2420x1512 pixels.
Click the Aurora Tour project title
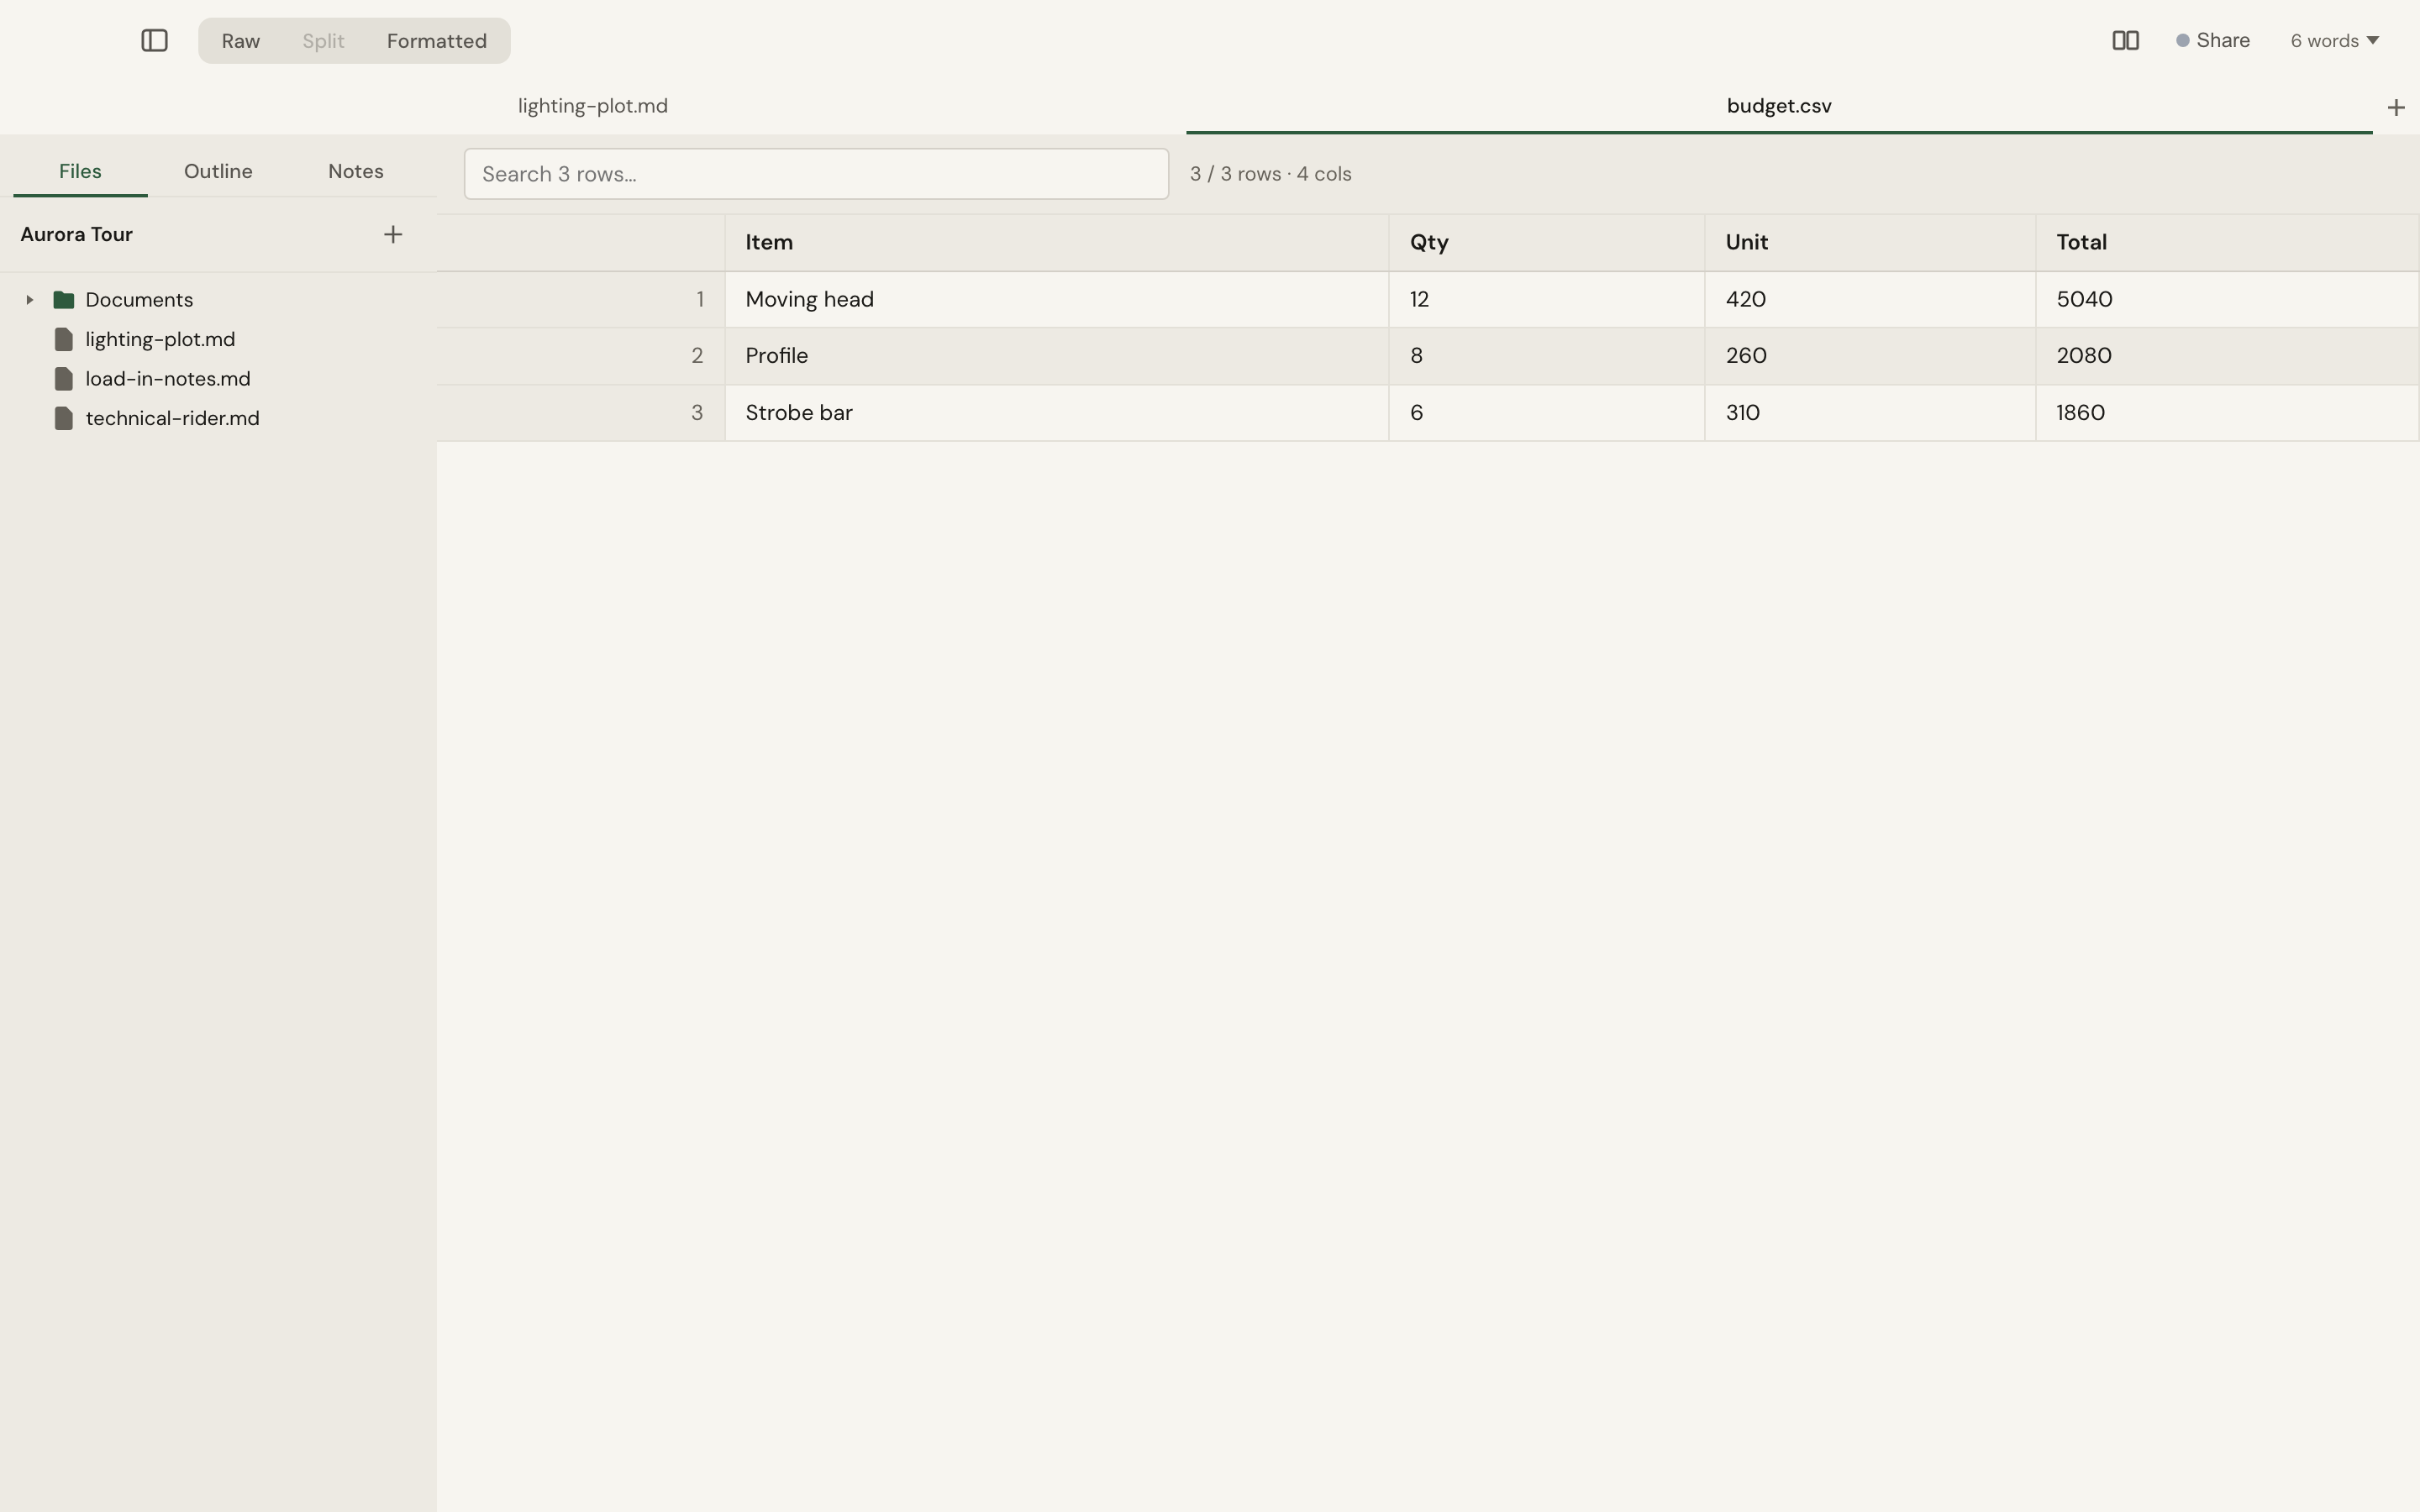[x=77, y=234]
